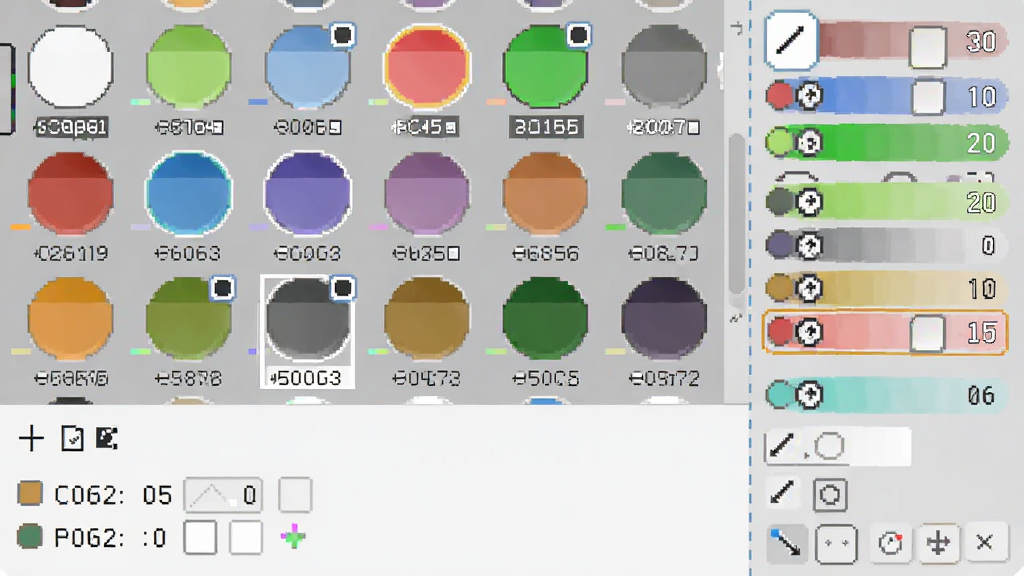Pick the dark purple swatch in the palette grid

pyautogui.click(x=664, y=319)
